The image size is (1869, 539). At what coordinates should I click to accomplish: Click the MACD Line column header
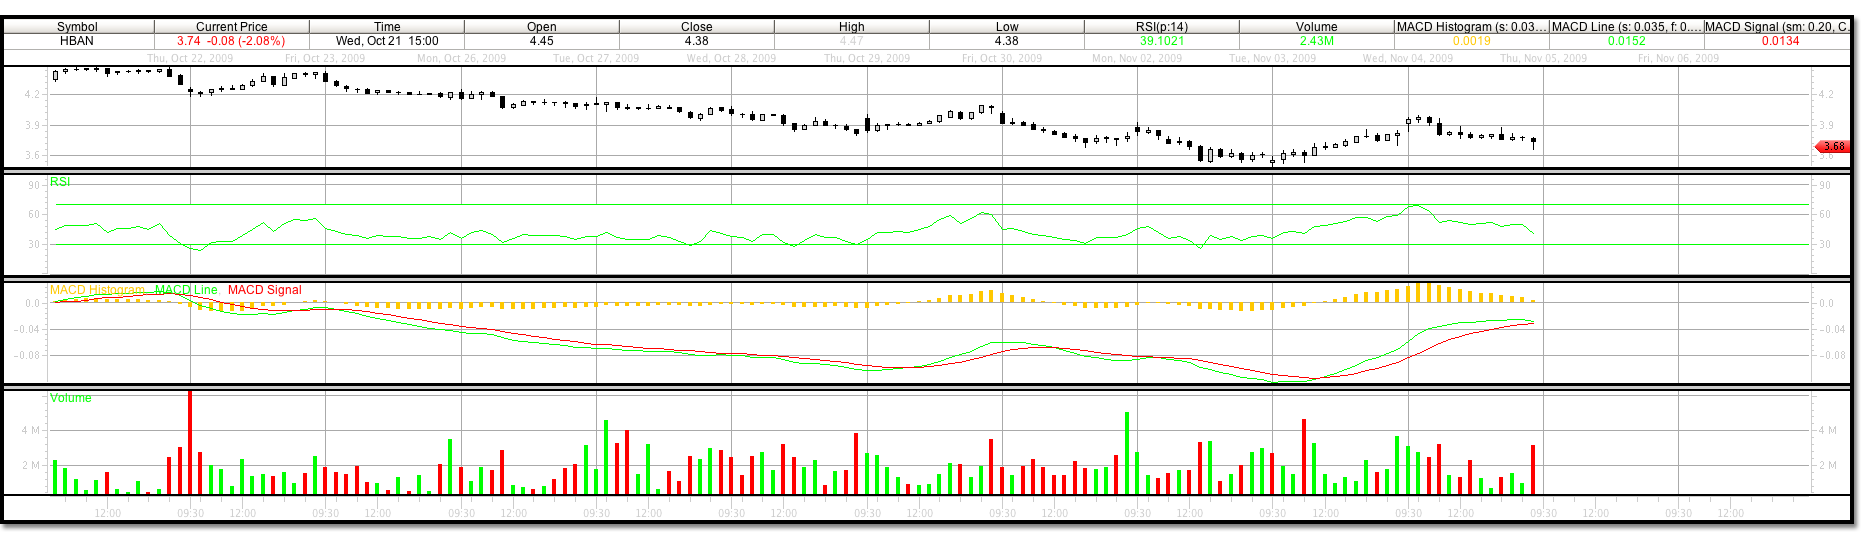(1626, 27)
